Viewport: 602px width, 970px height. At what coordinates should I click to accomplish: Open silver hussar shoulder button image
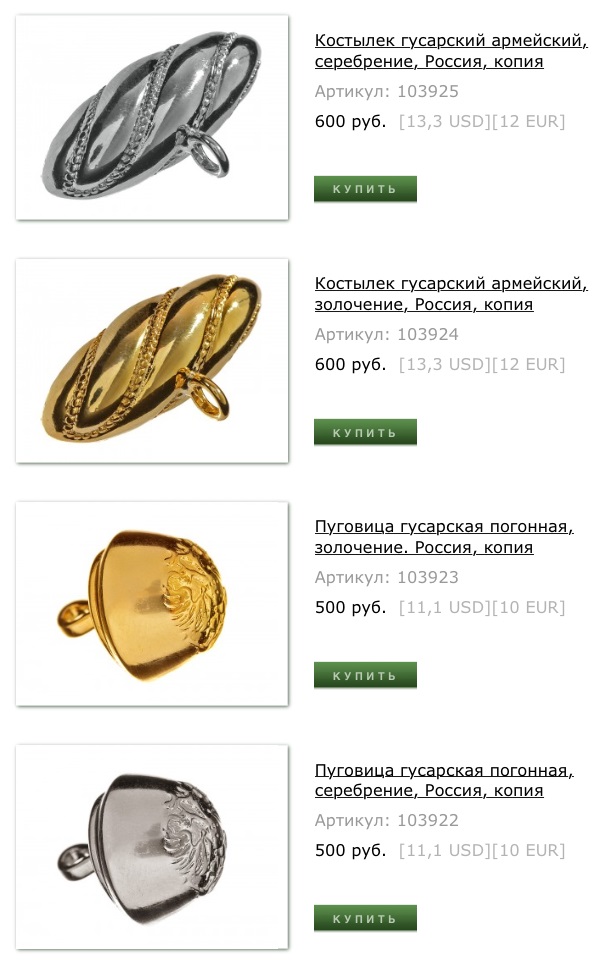152,846
